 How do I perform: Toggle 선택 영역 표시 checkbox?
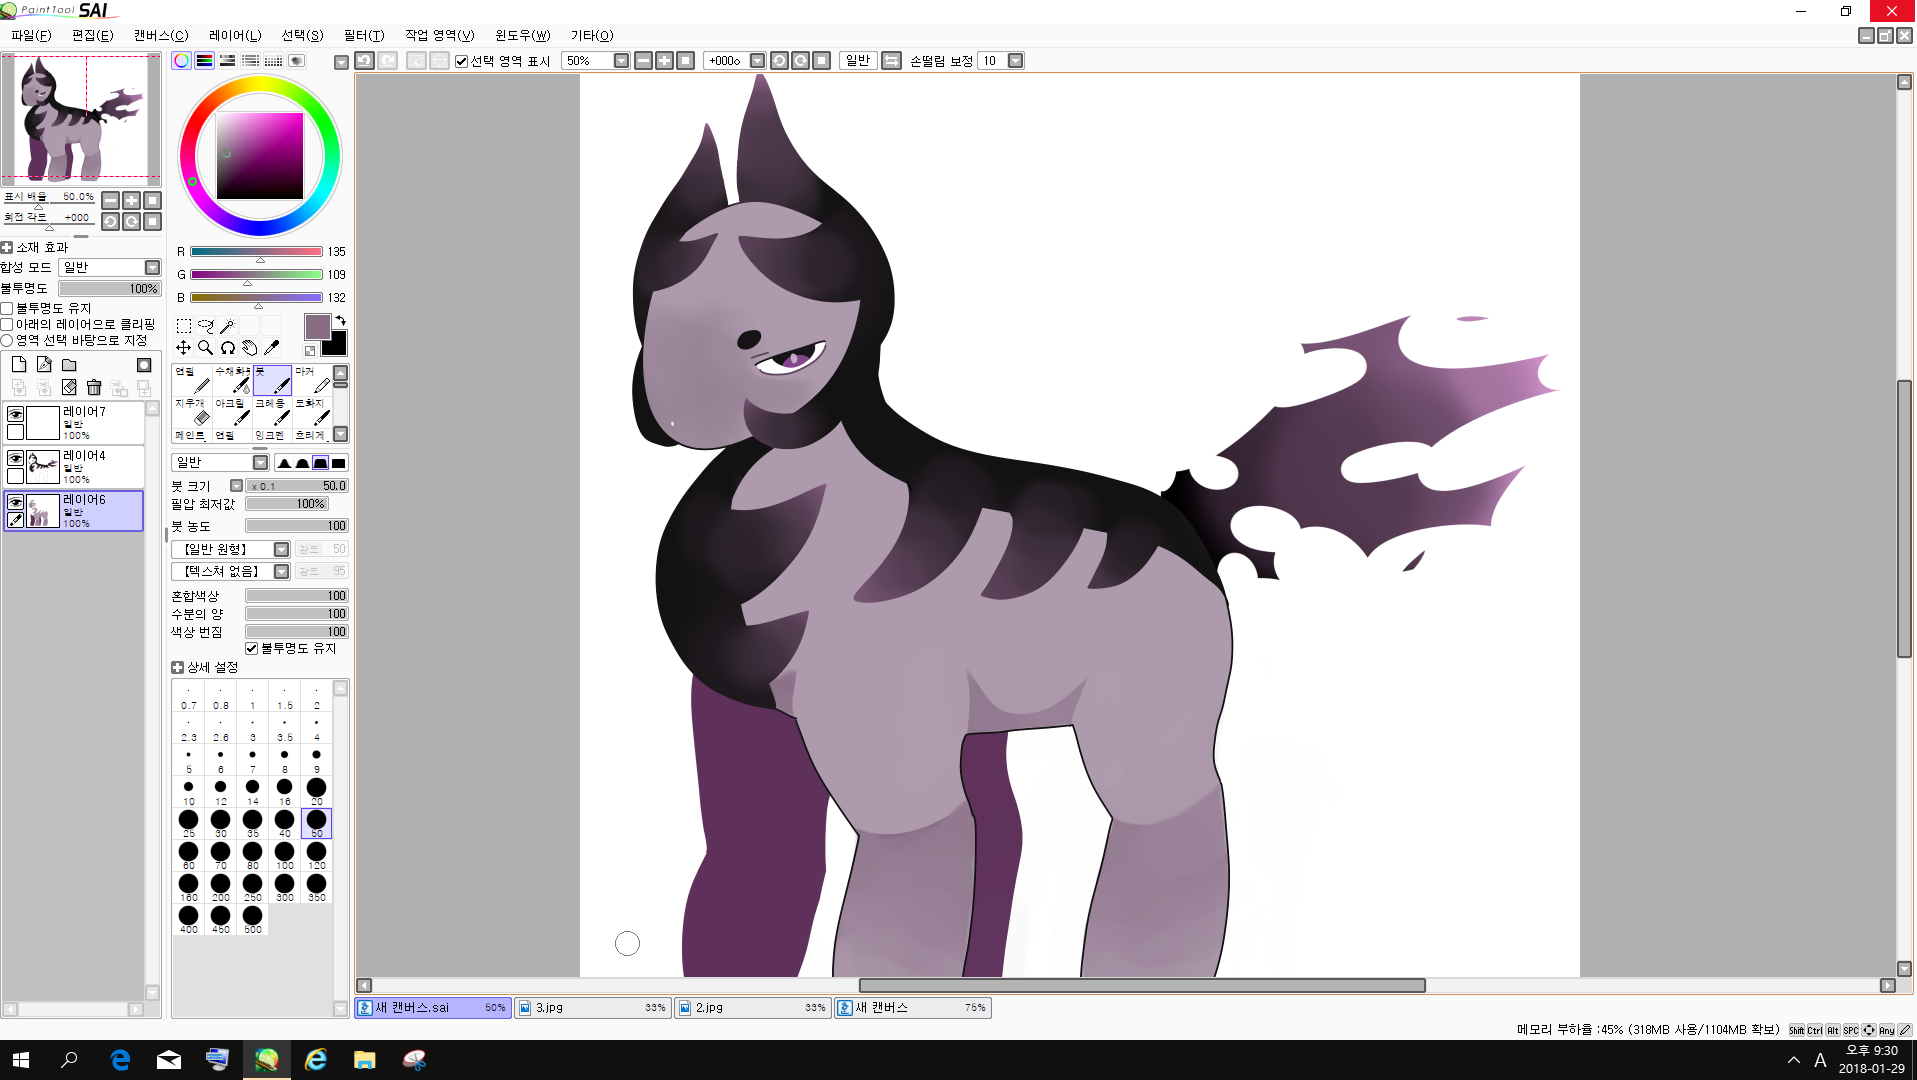462,61
